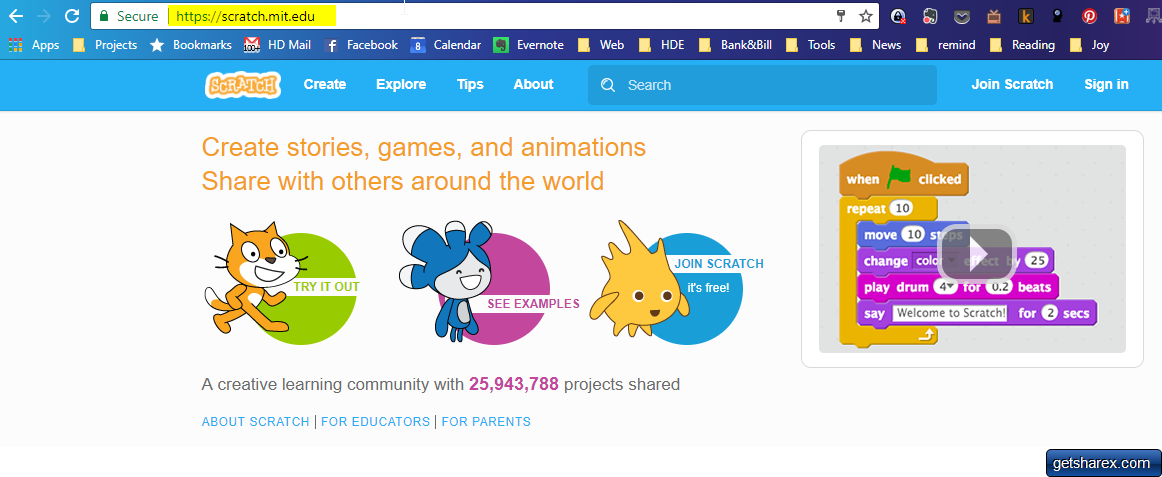
Task: Reload the page with the refresh icon
Action: [72, 16]
